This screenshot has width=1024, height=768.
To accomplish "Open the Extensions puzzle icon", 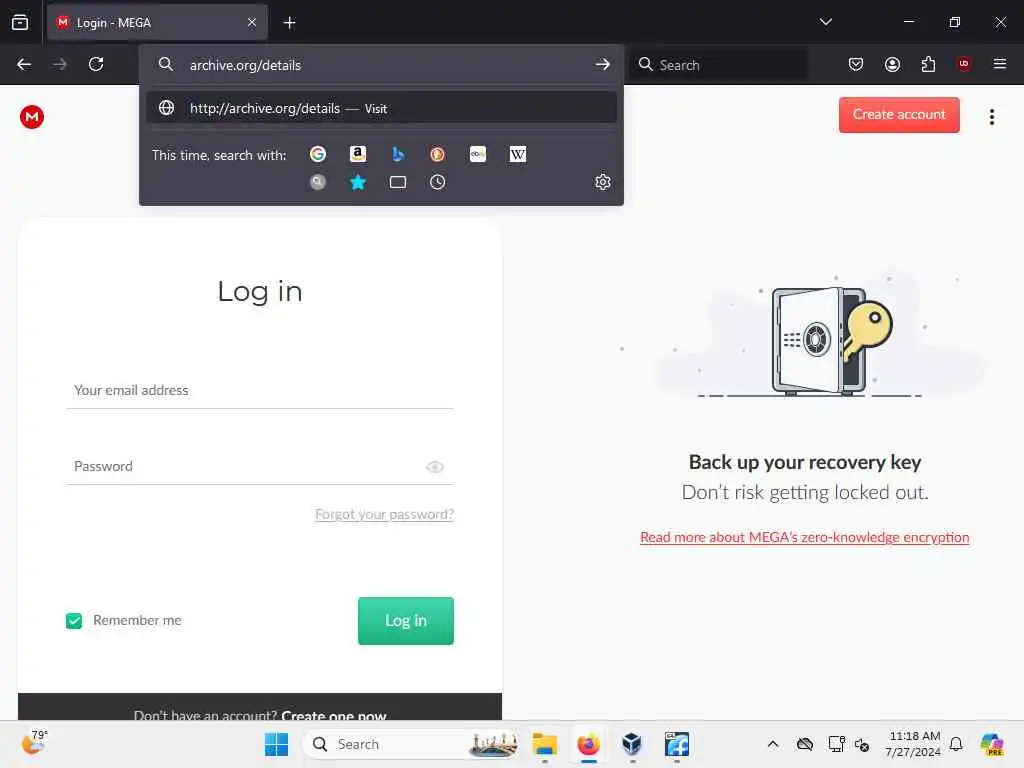I will point(928,64).
